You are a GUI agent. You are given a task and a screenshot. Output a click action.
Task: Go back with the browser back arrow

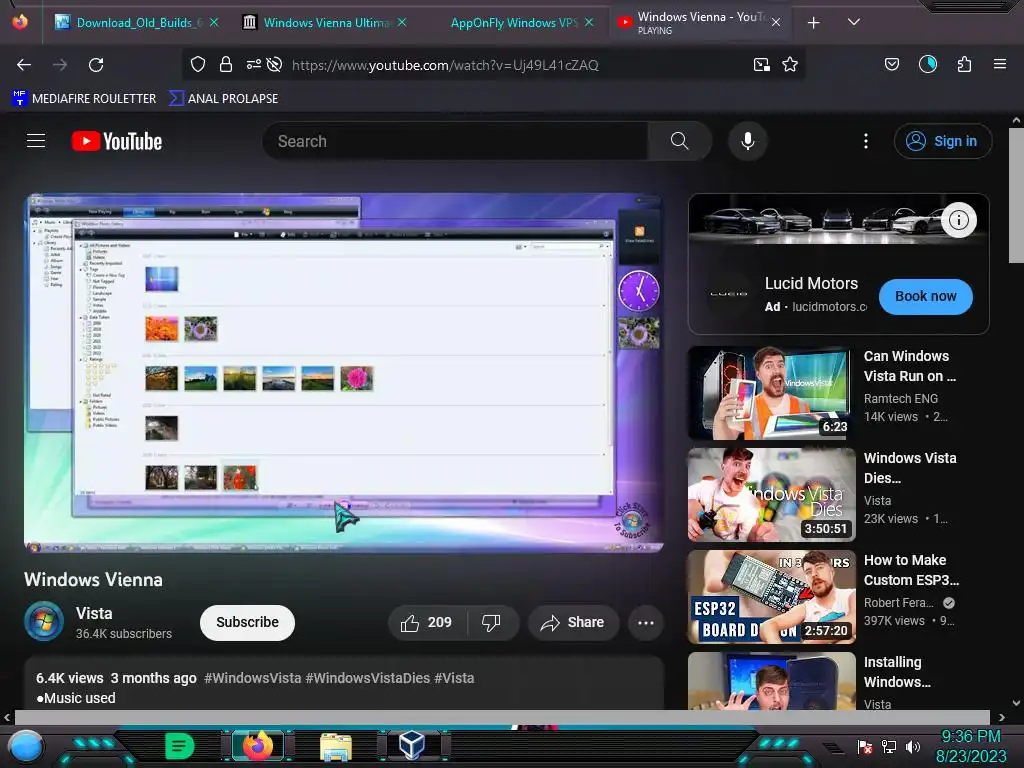[24, 65]
